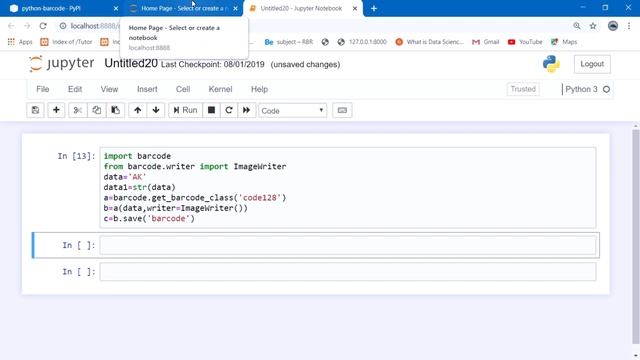Click the Logout button

(592, 64)
